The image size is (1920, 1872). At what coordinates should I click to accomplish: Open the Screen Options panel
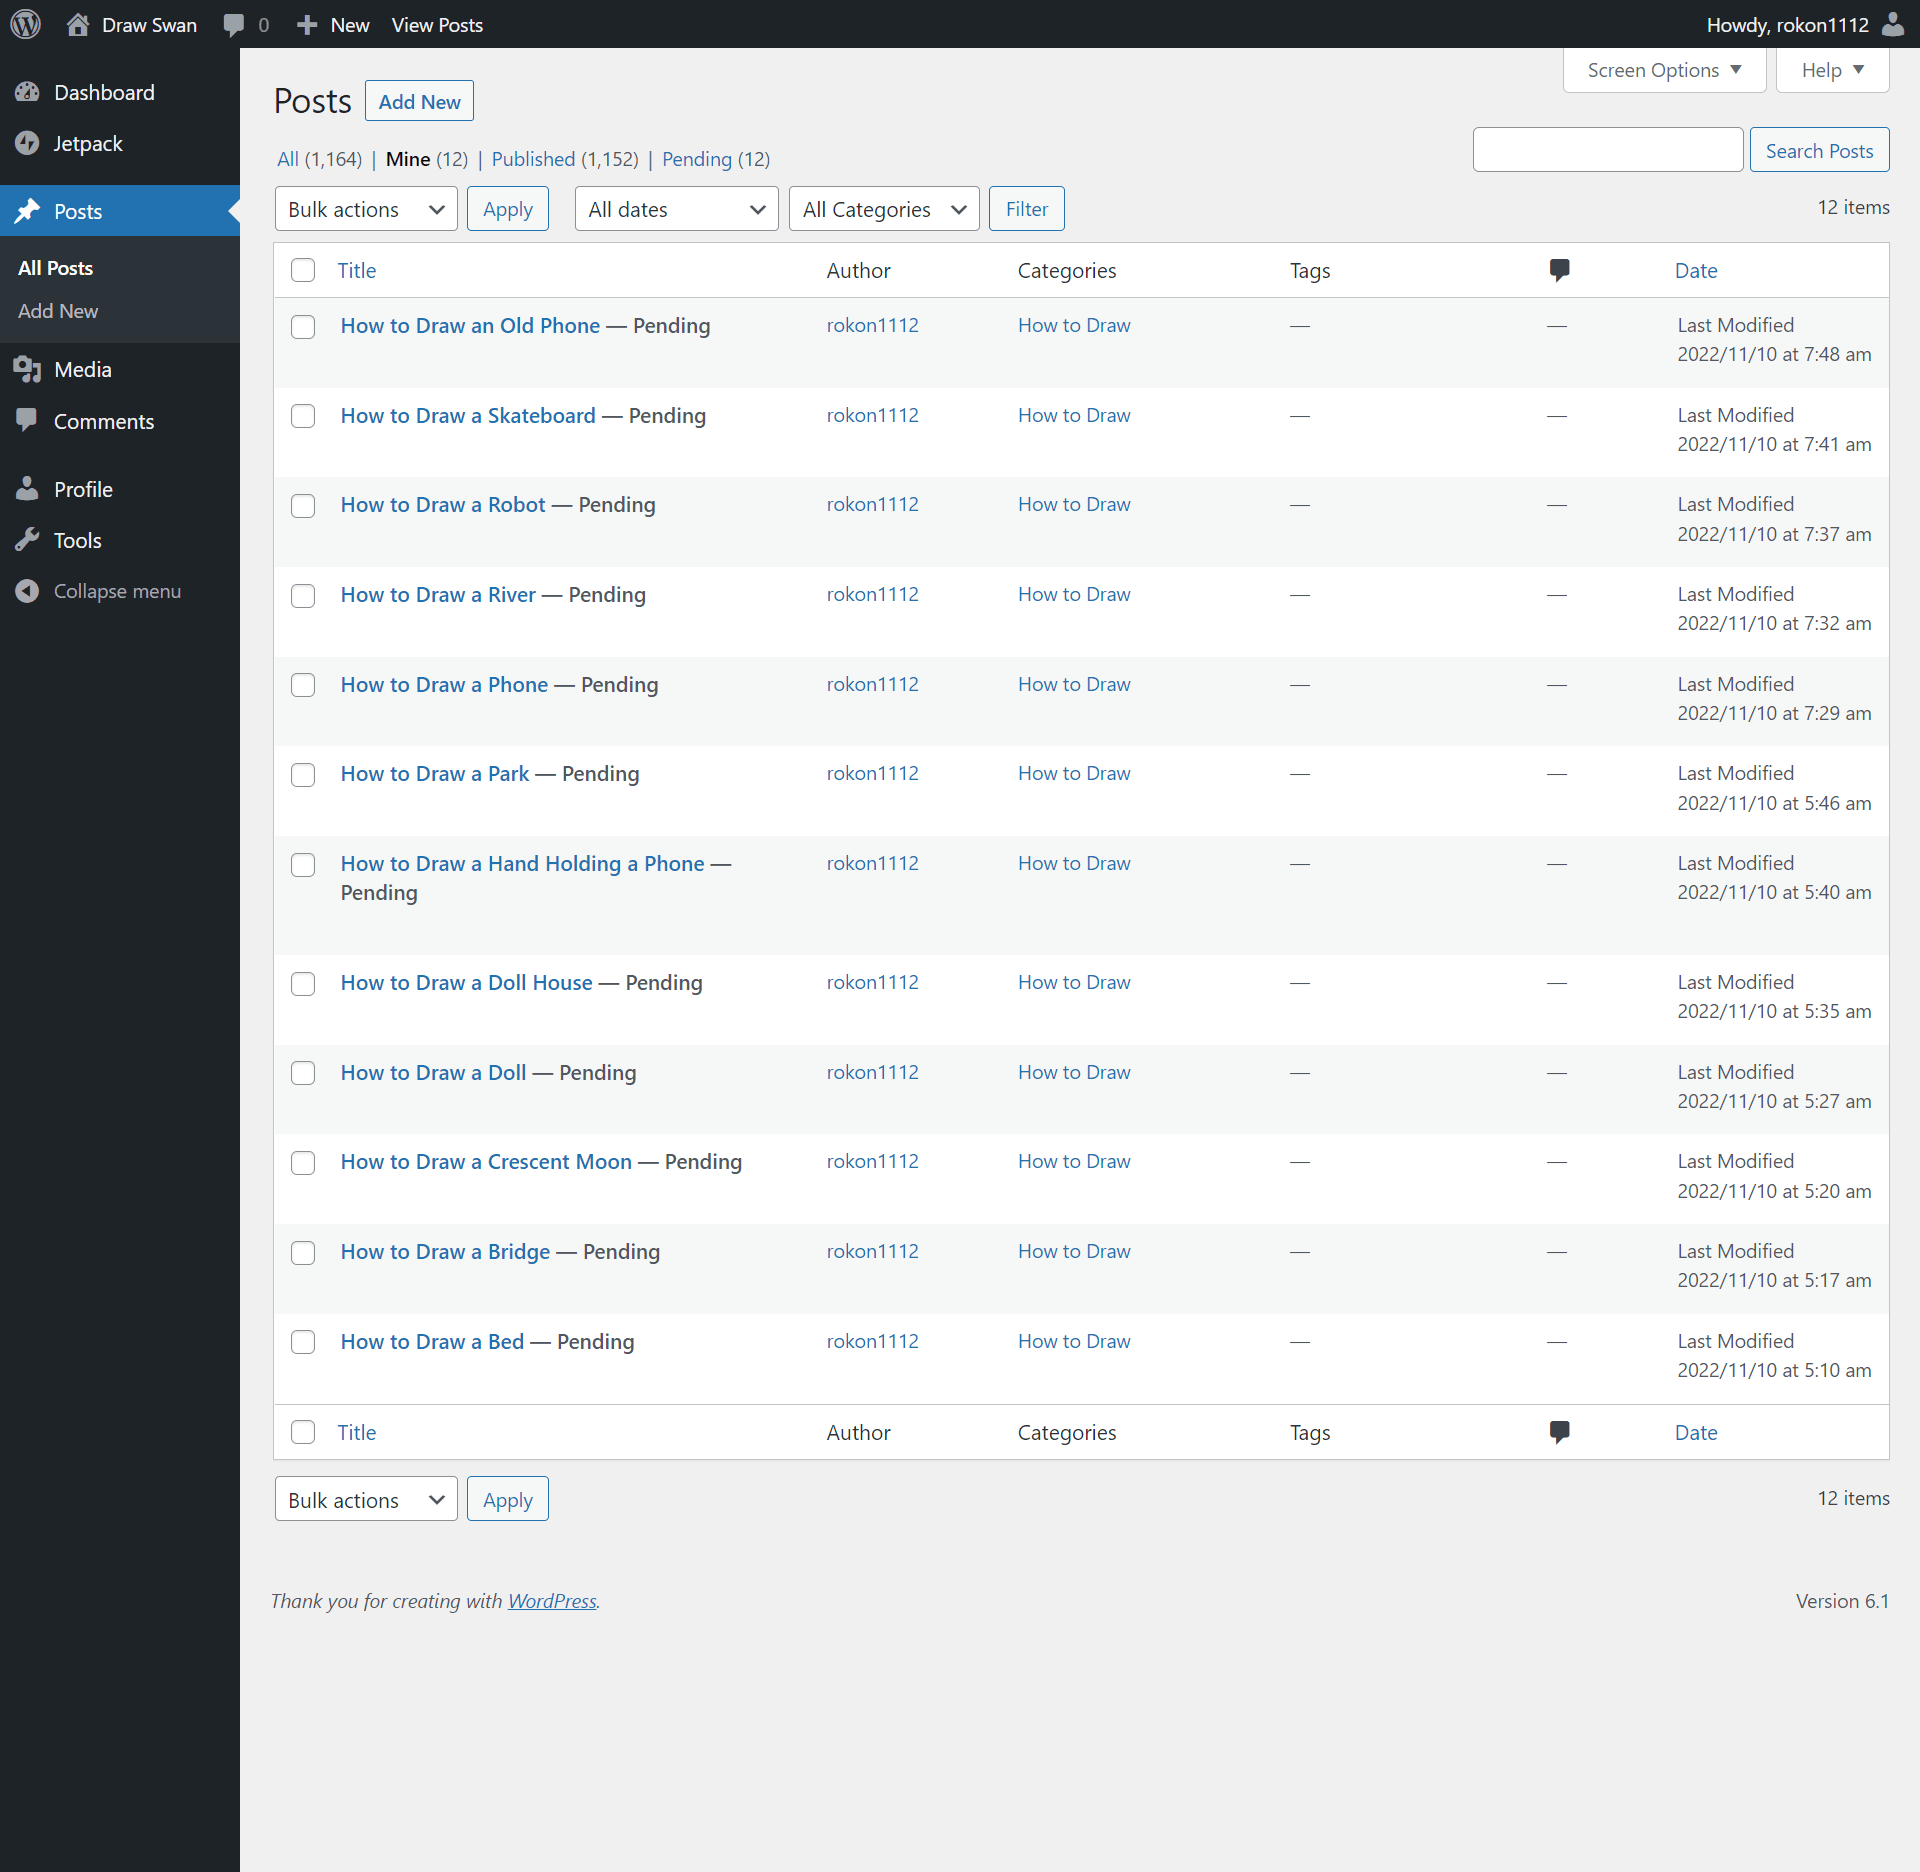point(1665,69)
